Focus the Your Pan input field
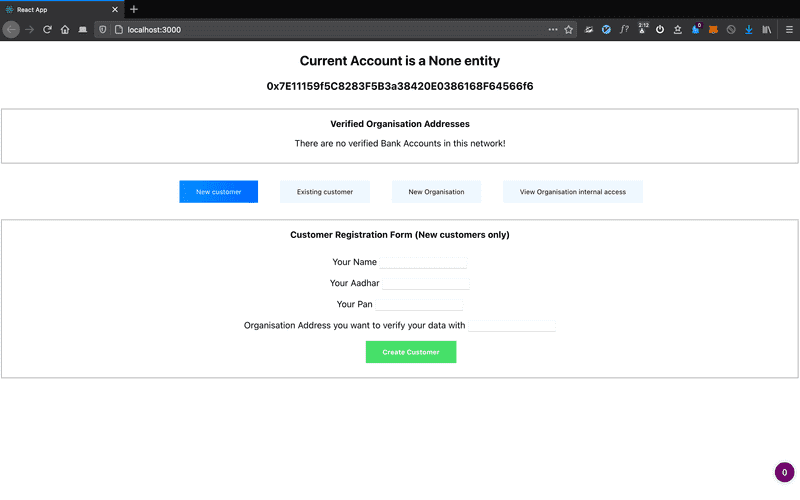 [419, 305]
